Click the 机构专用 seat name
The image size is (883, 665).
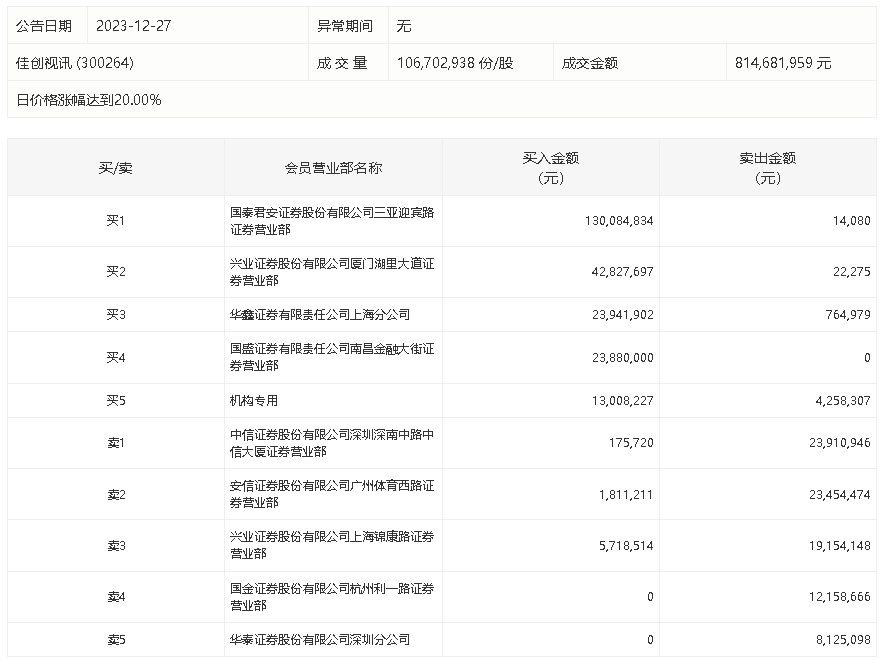[x=254, y=400]
